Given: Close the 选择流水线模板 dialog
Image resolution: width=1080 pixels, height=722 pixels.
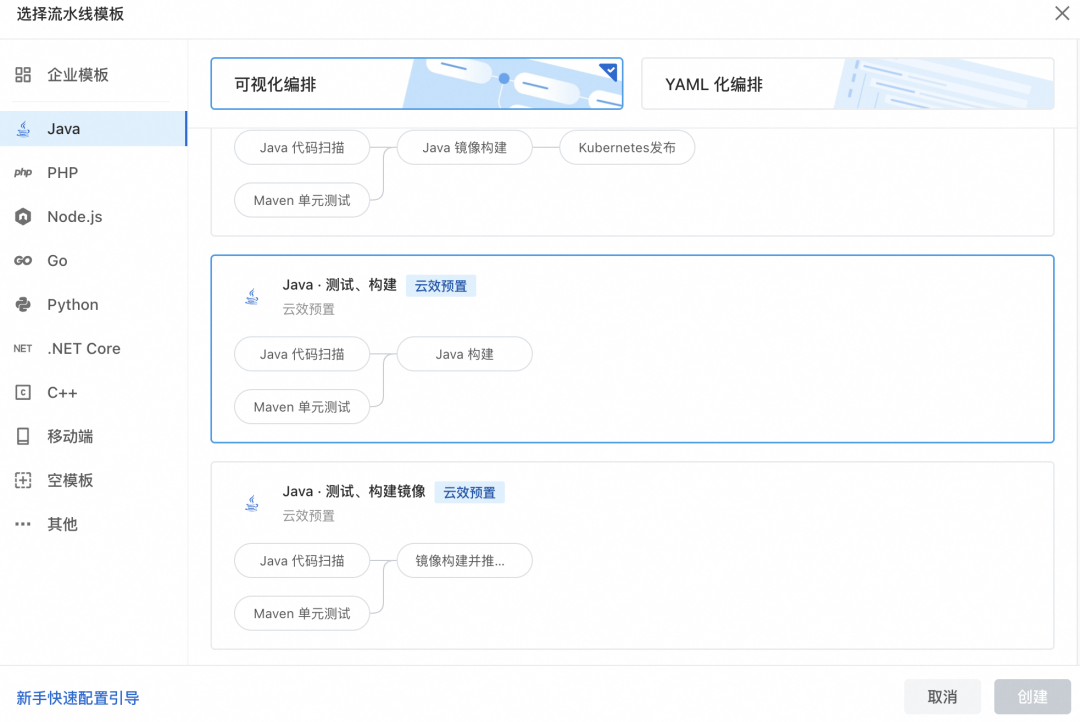Looking at the screenshot, I should coord(1062,13).
